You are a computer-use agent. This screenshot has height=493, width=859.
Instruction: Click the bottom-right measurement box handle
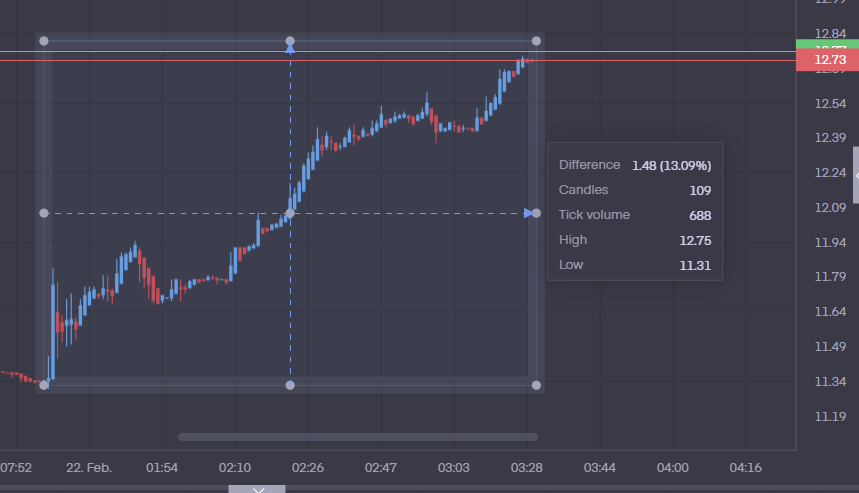coord(536,385)
